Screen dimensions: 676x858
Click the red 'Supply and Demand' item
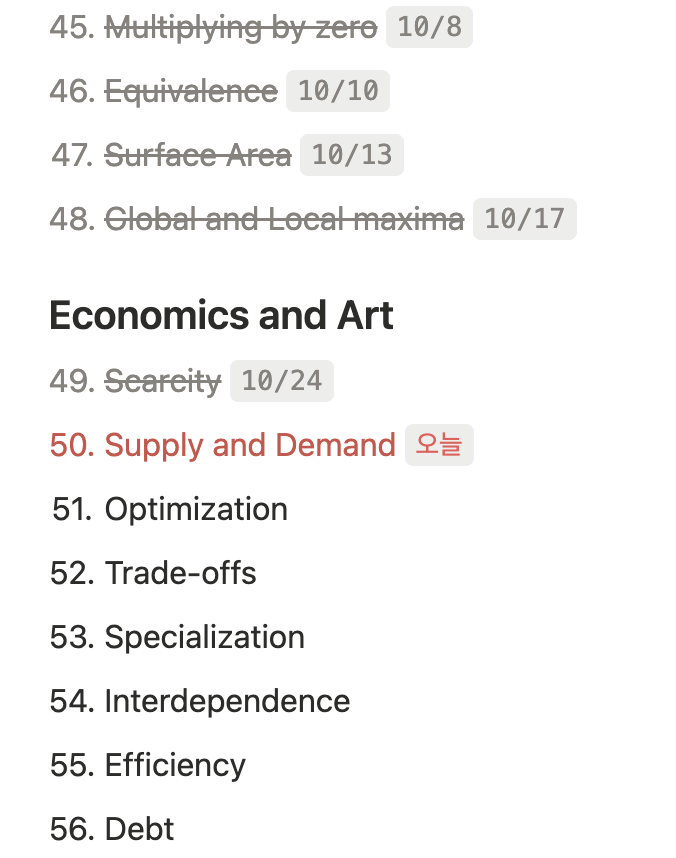pos(250,445)
